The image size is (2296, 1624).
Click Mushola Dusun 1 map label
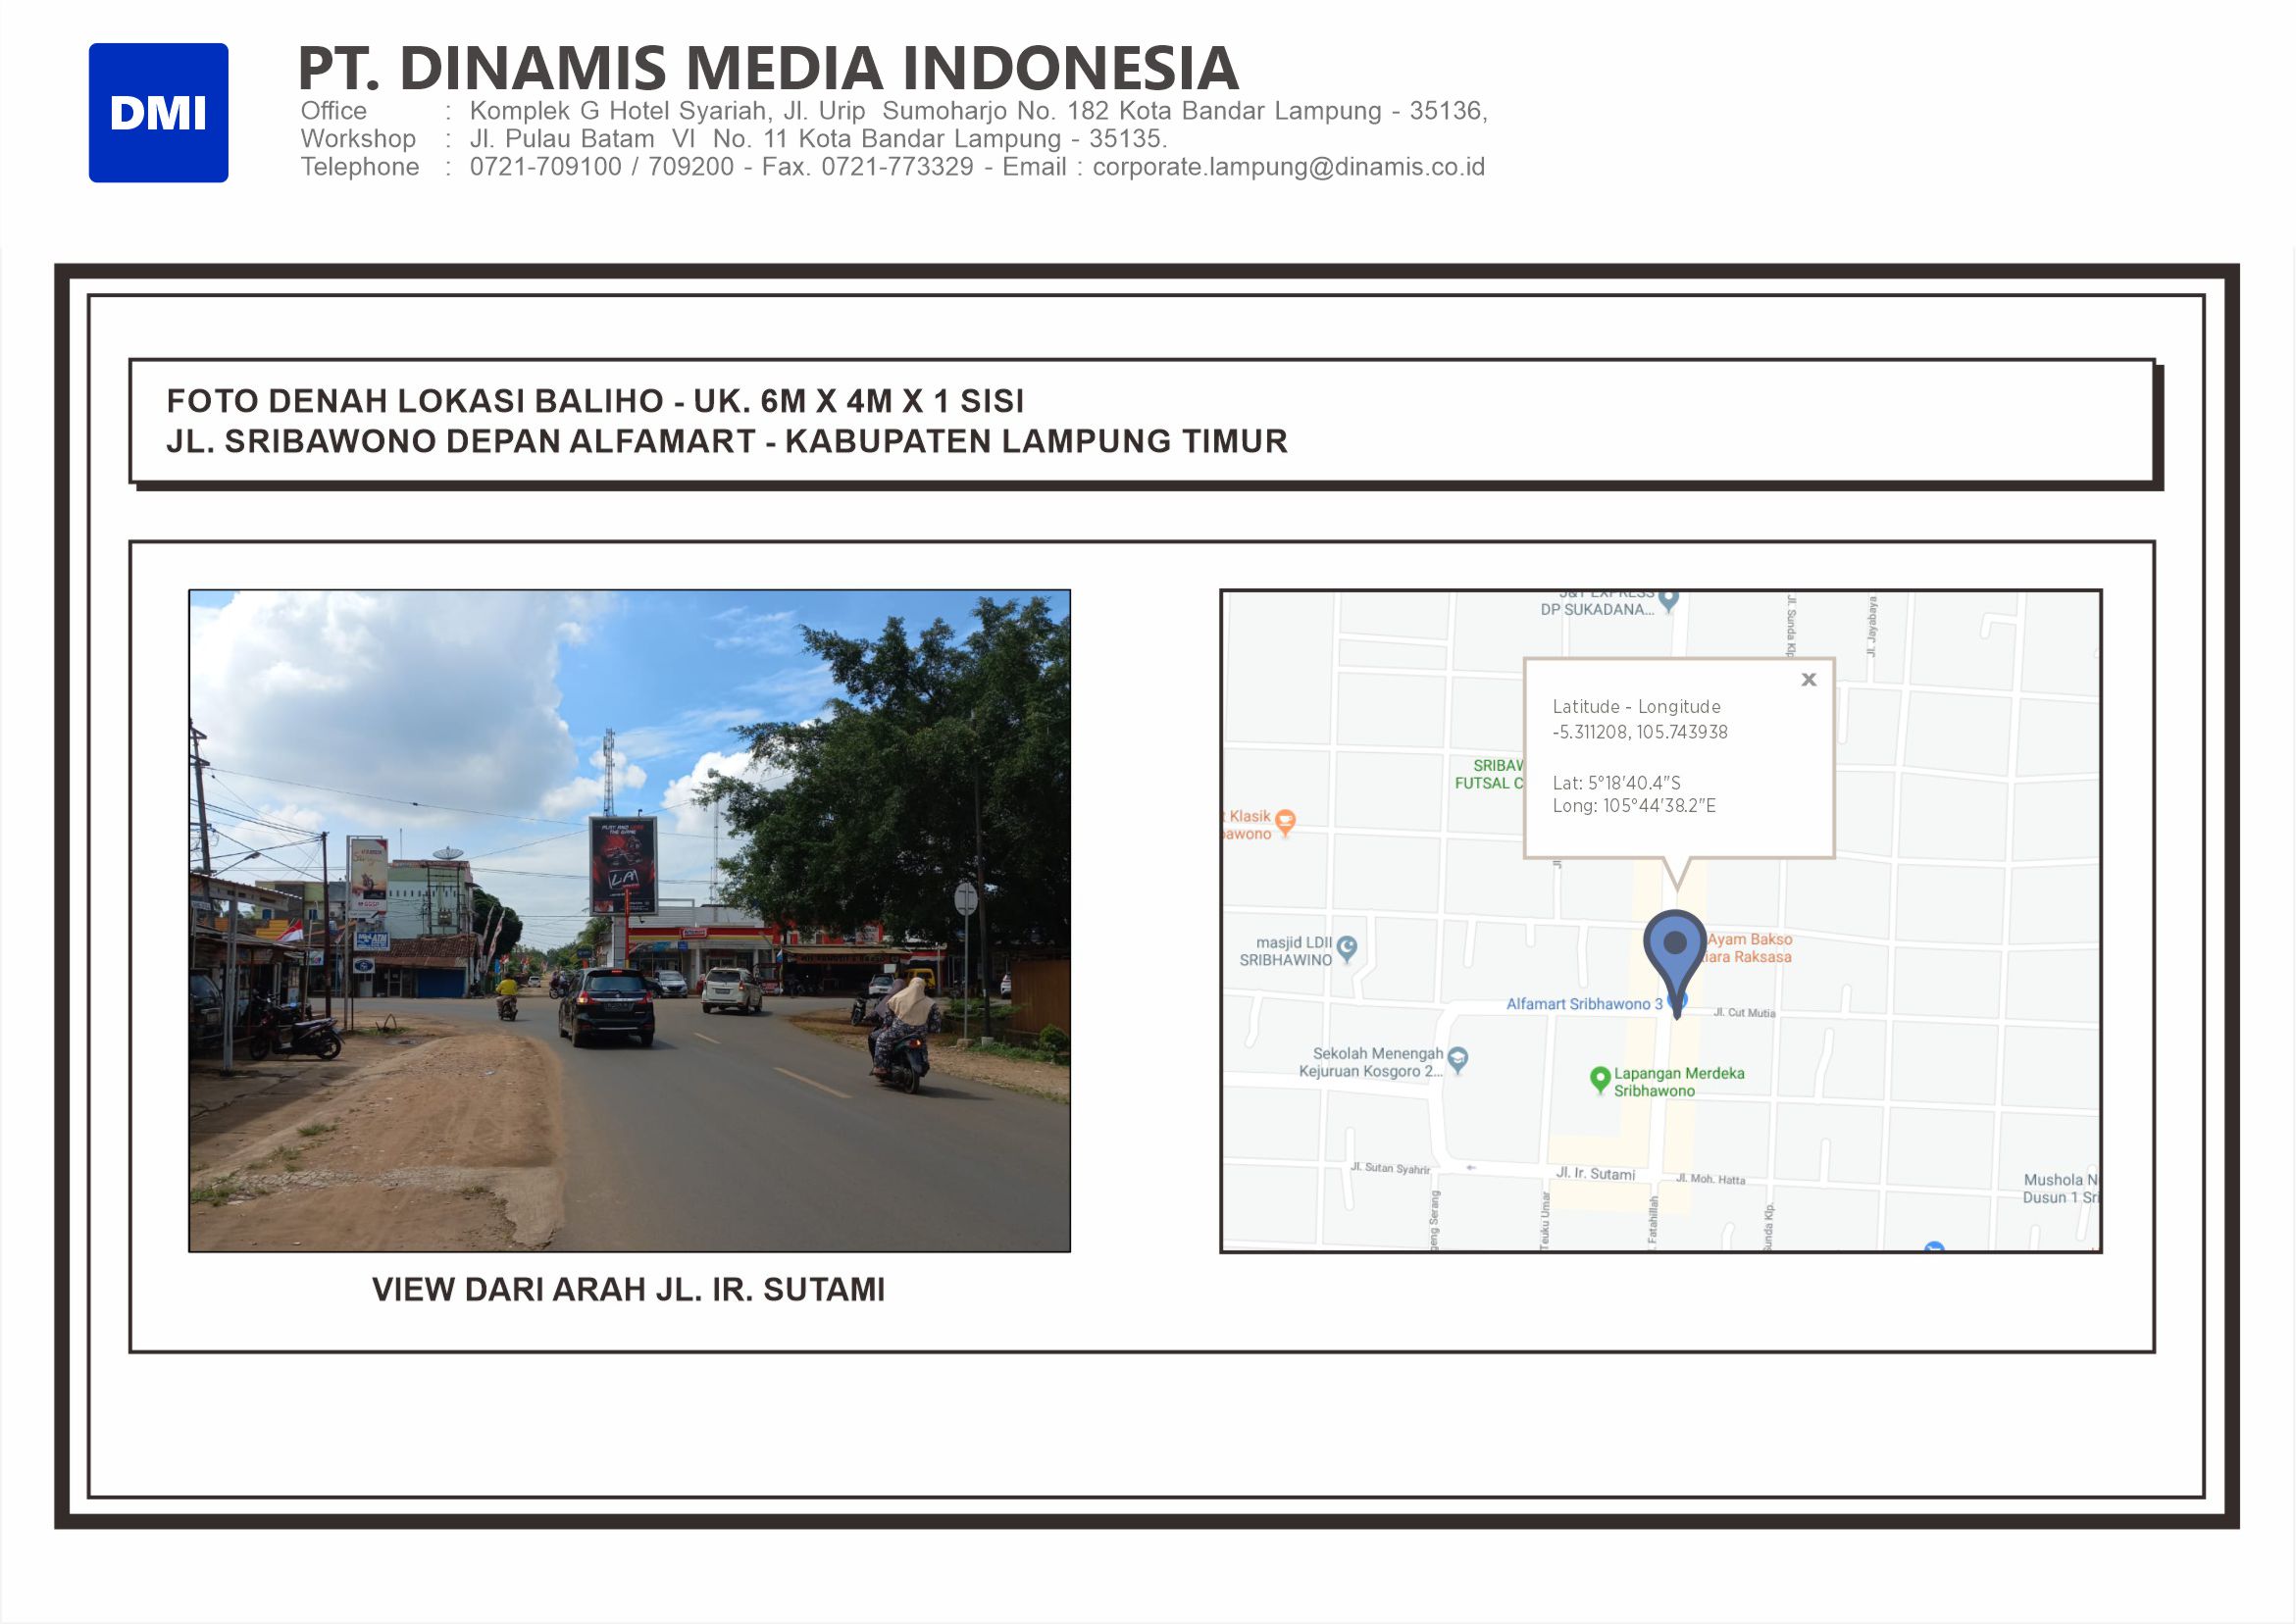click(x=2060, y=1188)
